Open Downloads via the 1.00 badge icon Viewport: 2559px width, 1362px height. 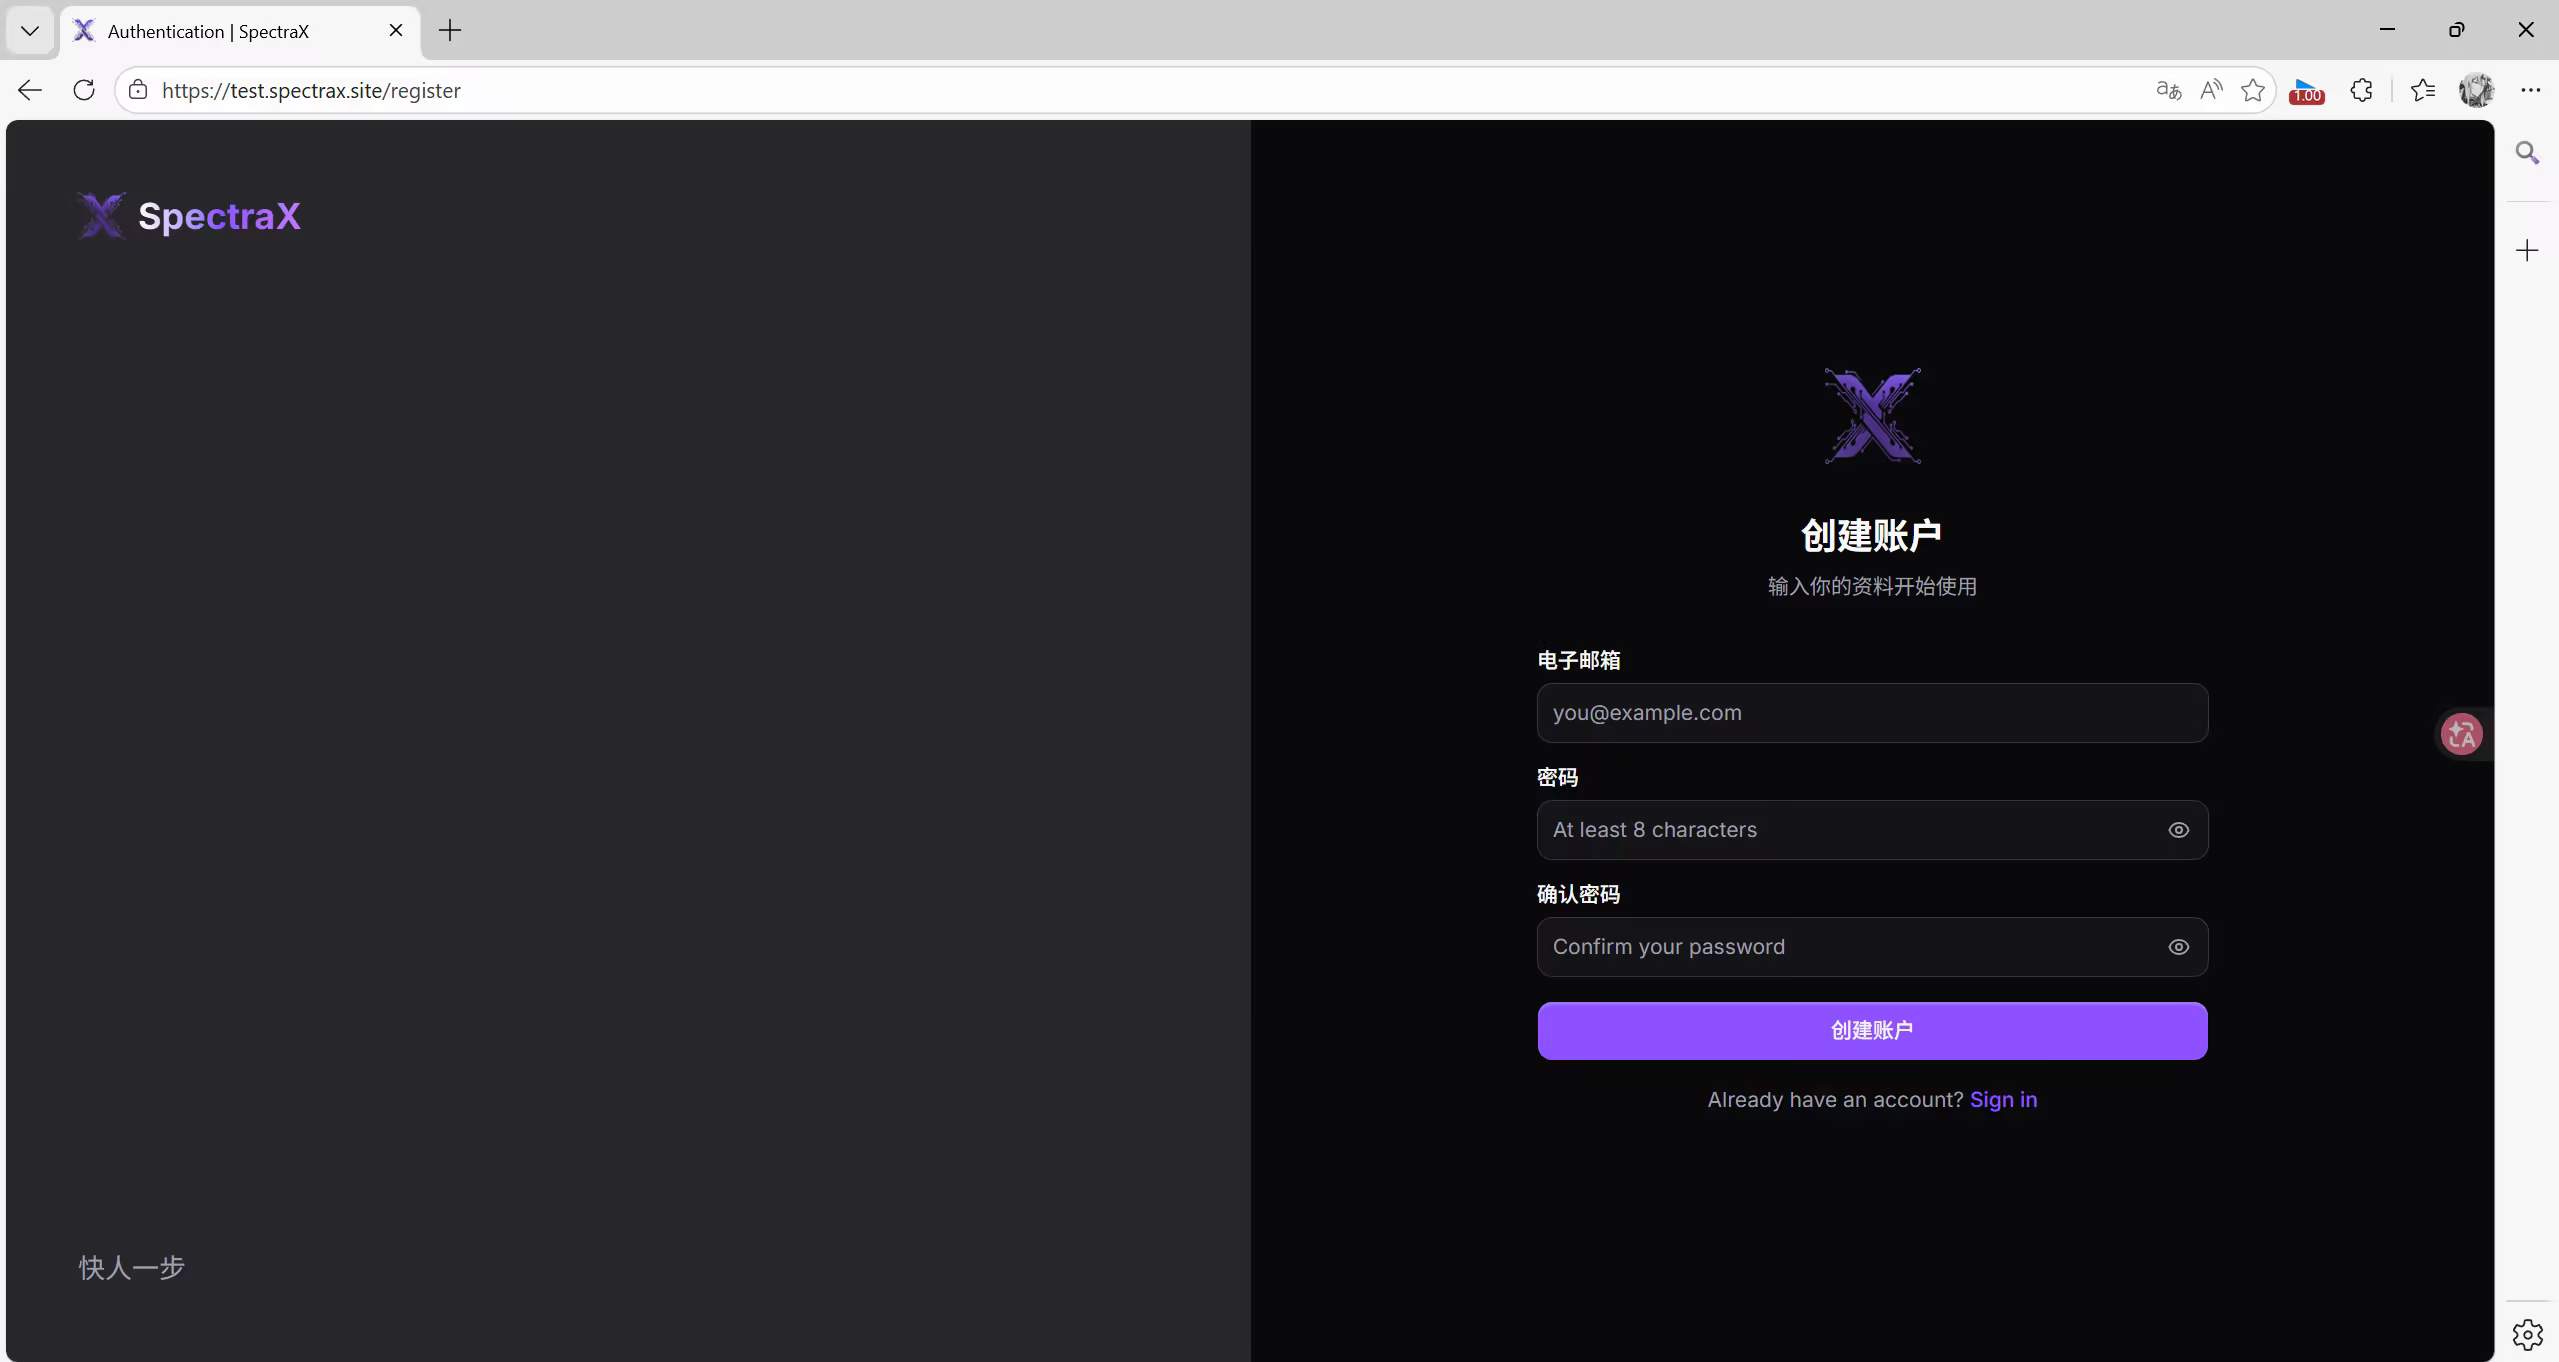point(2305,90)
